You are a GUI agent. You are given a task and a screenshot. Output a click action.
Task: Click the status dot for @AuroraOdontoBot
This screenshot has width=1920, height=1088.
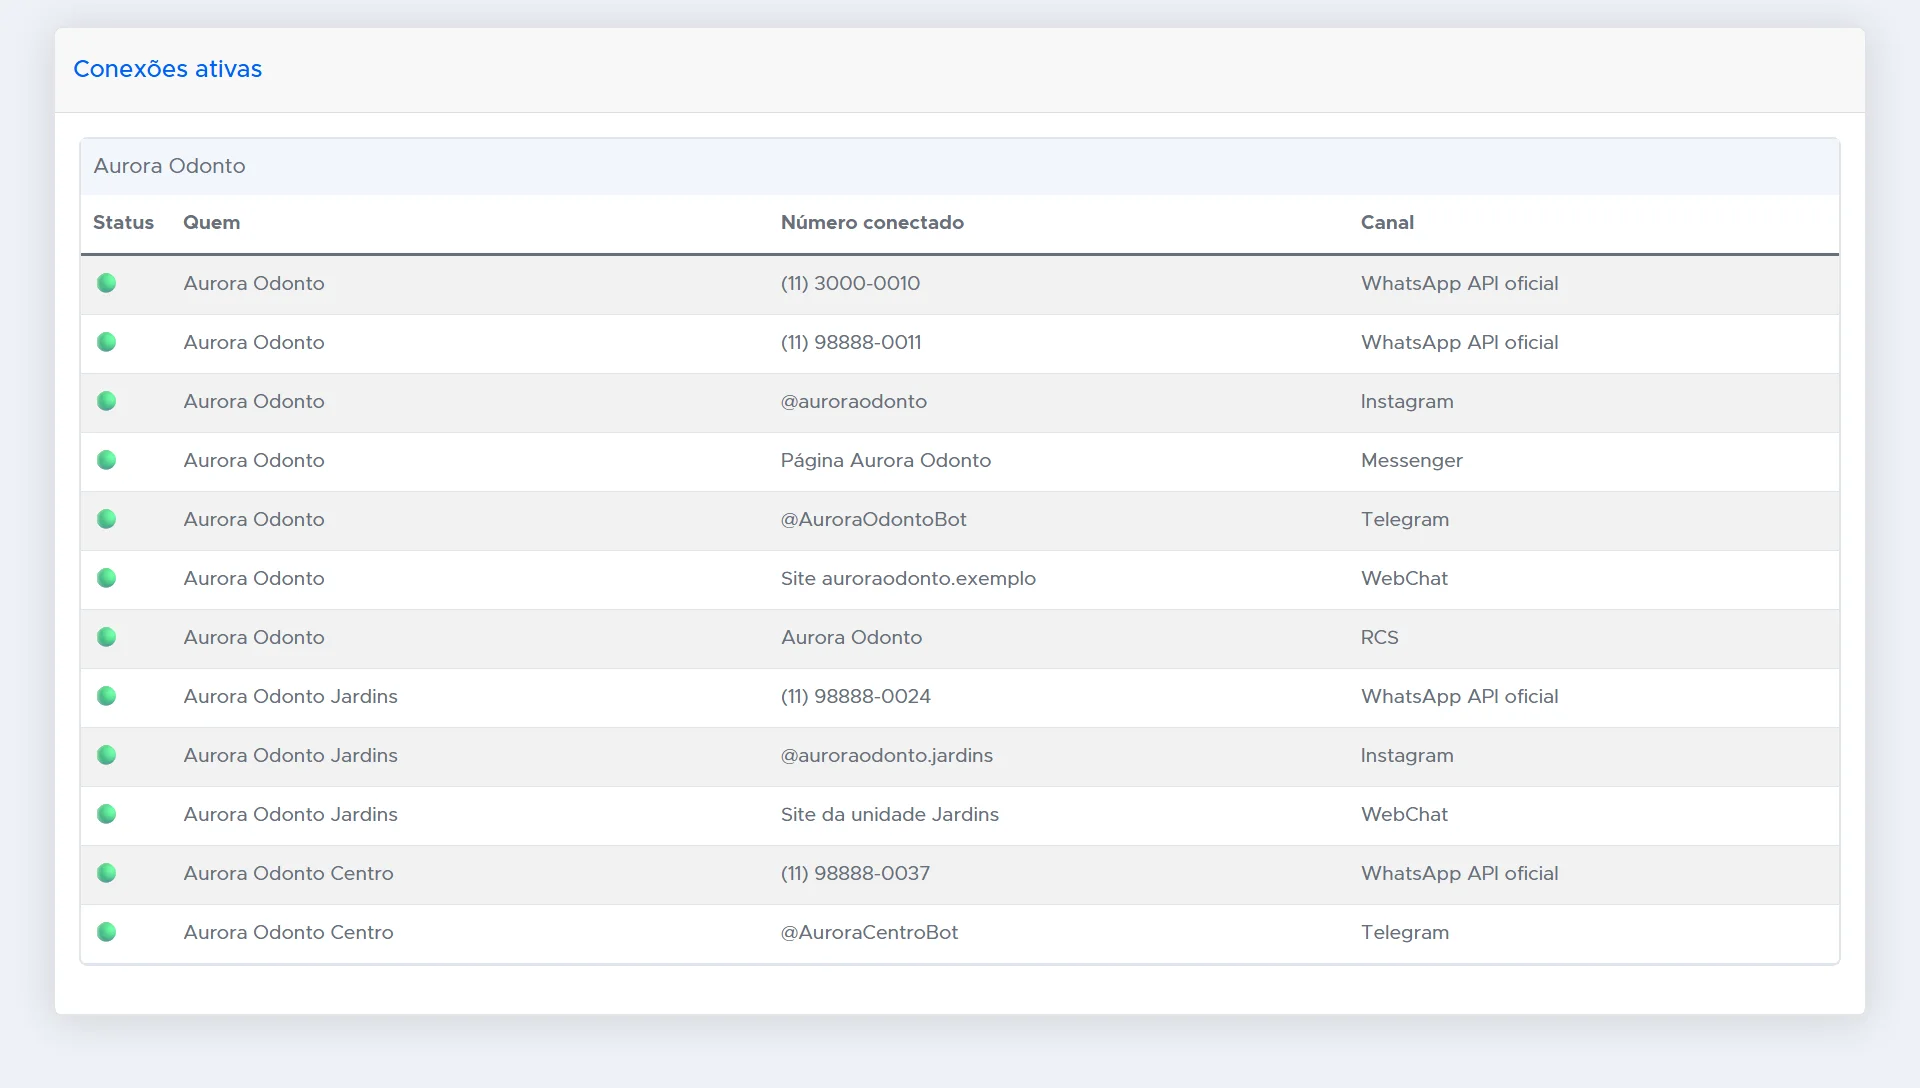pyautogui.click(x=106, y=519)
